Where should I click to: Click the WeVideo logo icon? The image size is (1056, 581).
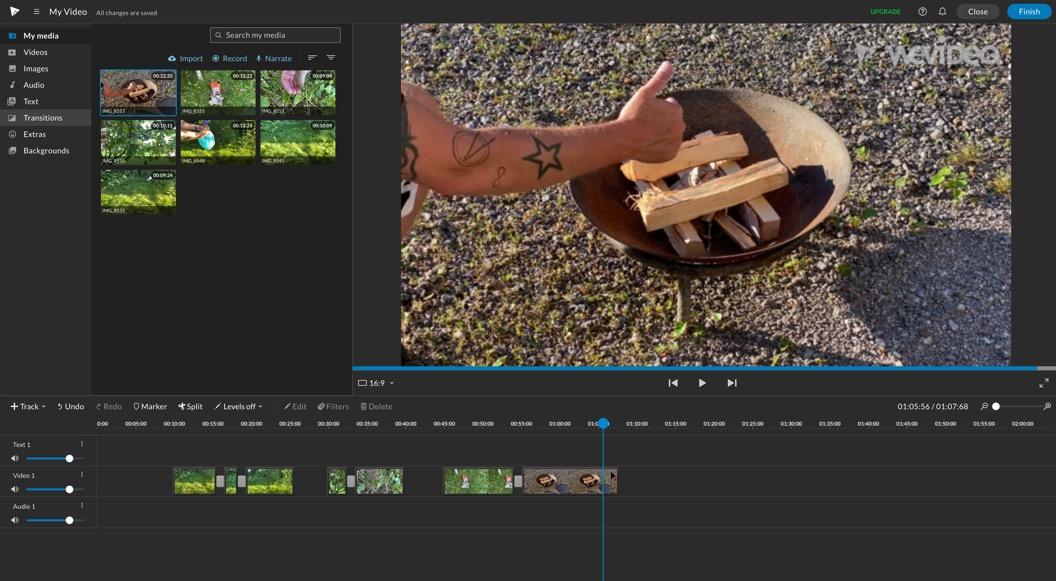[14, 11]
